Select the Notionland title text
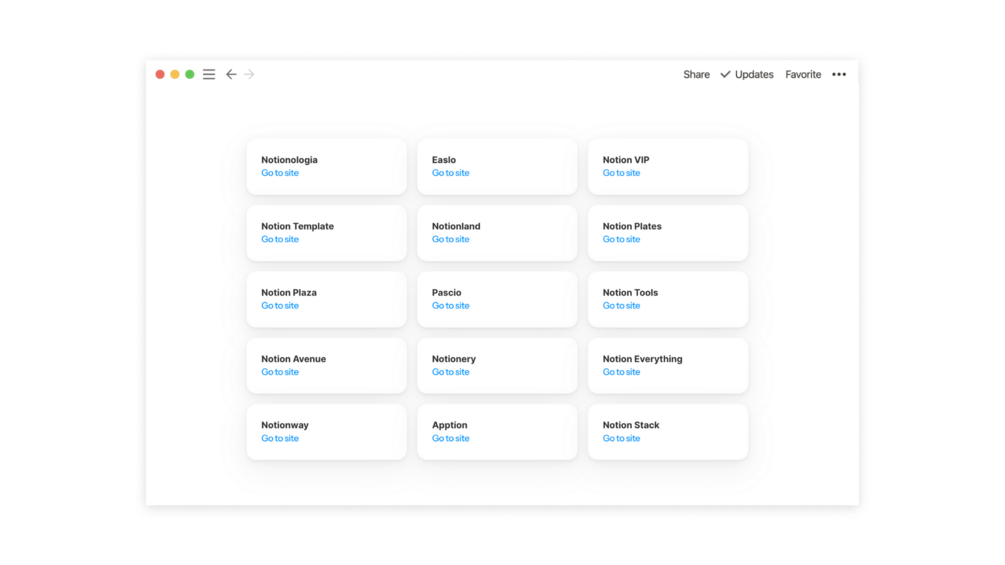The image size is (1005, 565). coord(456,226)
